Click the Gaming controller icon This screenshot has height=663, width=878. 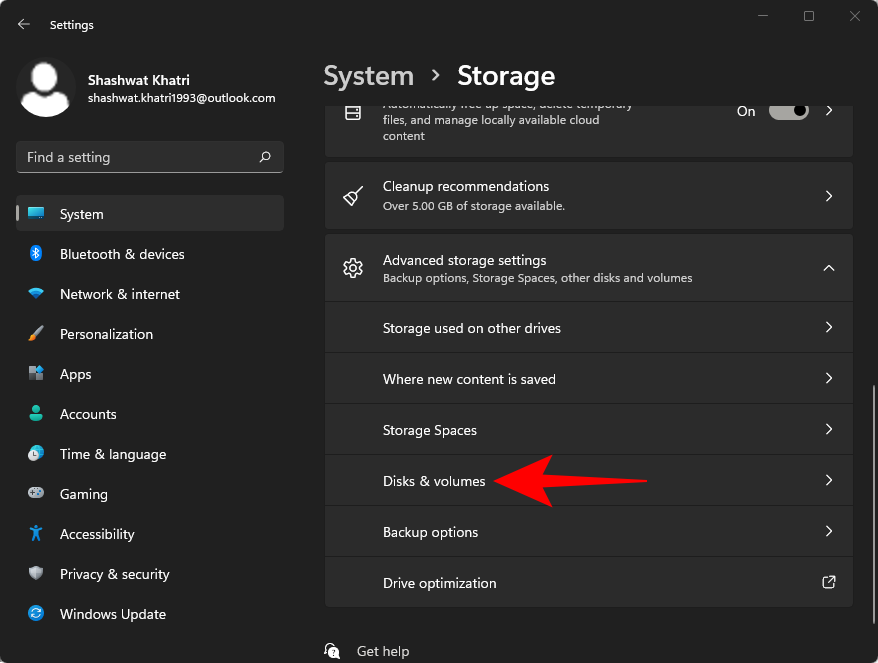pos(36,494)
